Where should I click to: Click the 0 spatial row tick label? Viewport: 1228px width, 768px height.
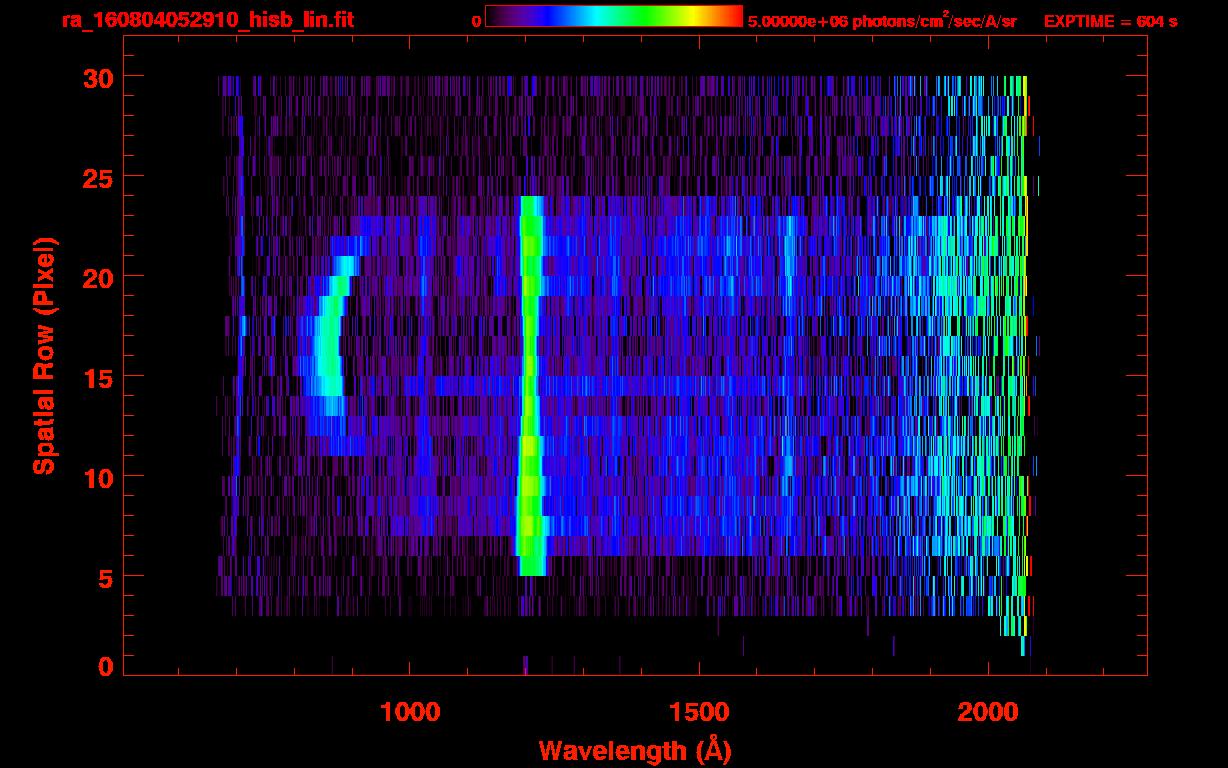point(106,667)
